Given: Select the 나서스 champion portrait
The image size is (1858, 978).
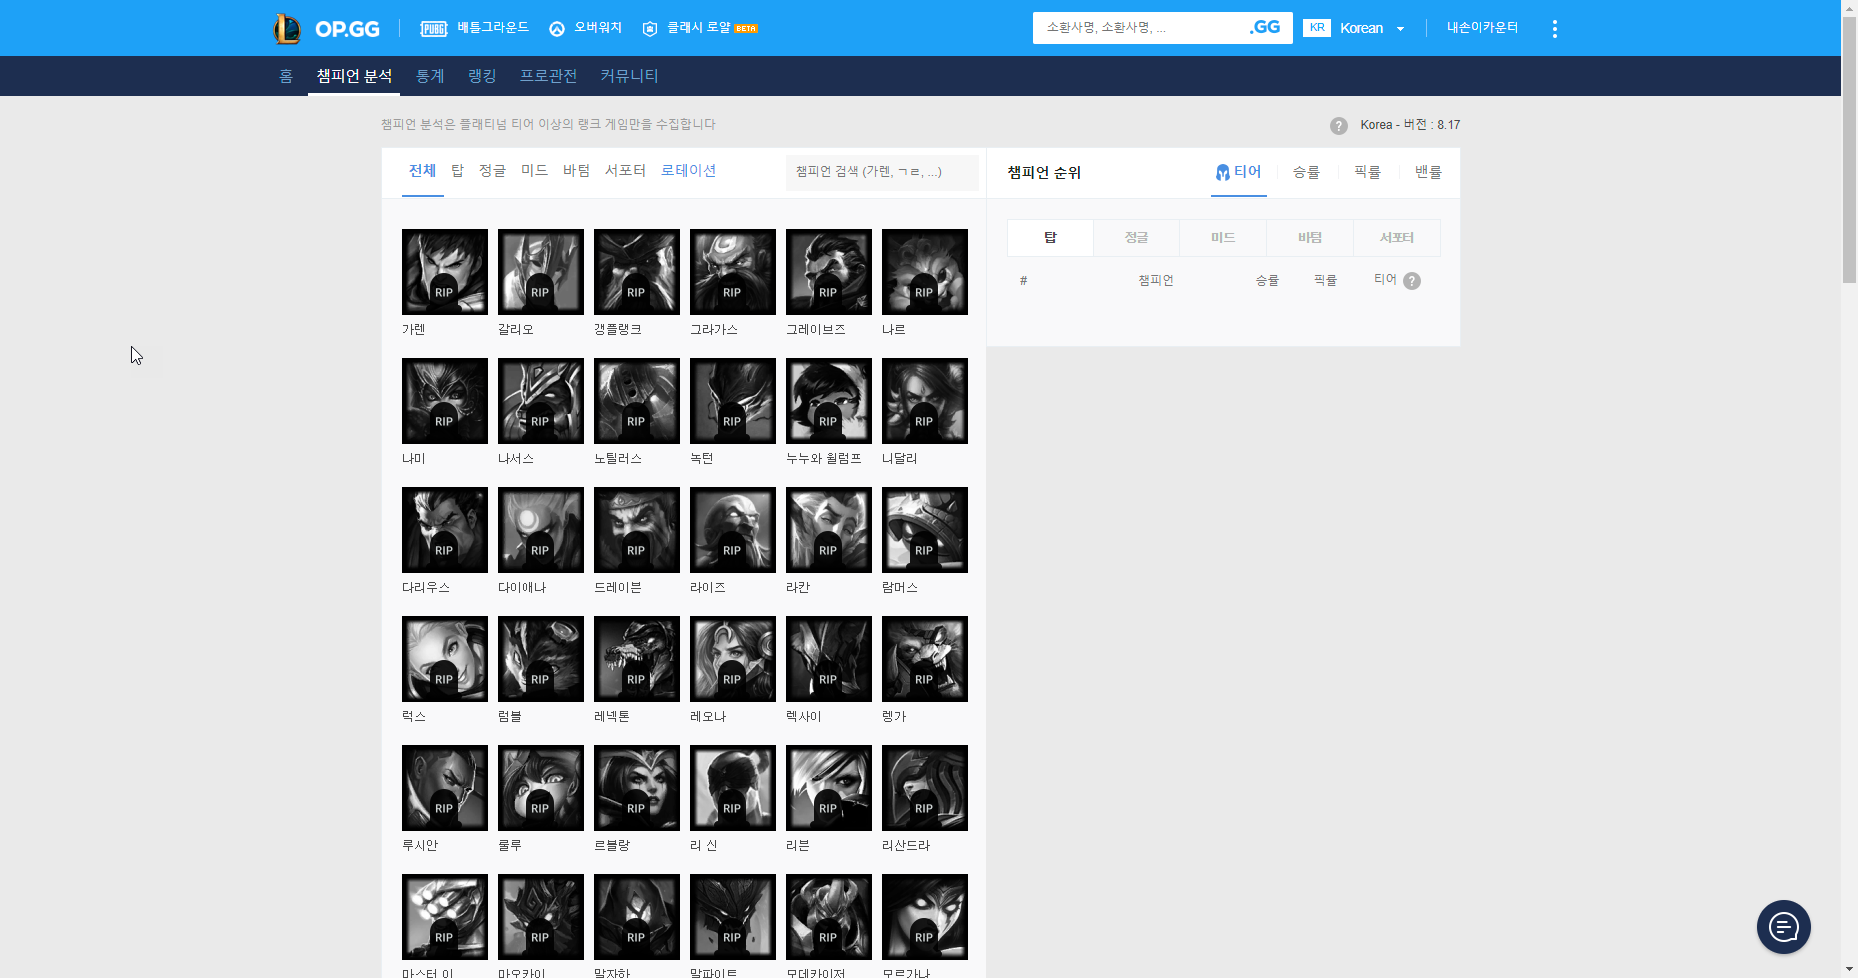Looking at the screenshot, I should tap(541, 401).
